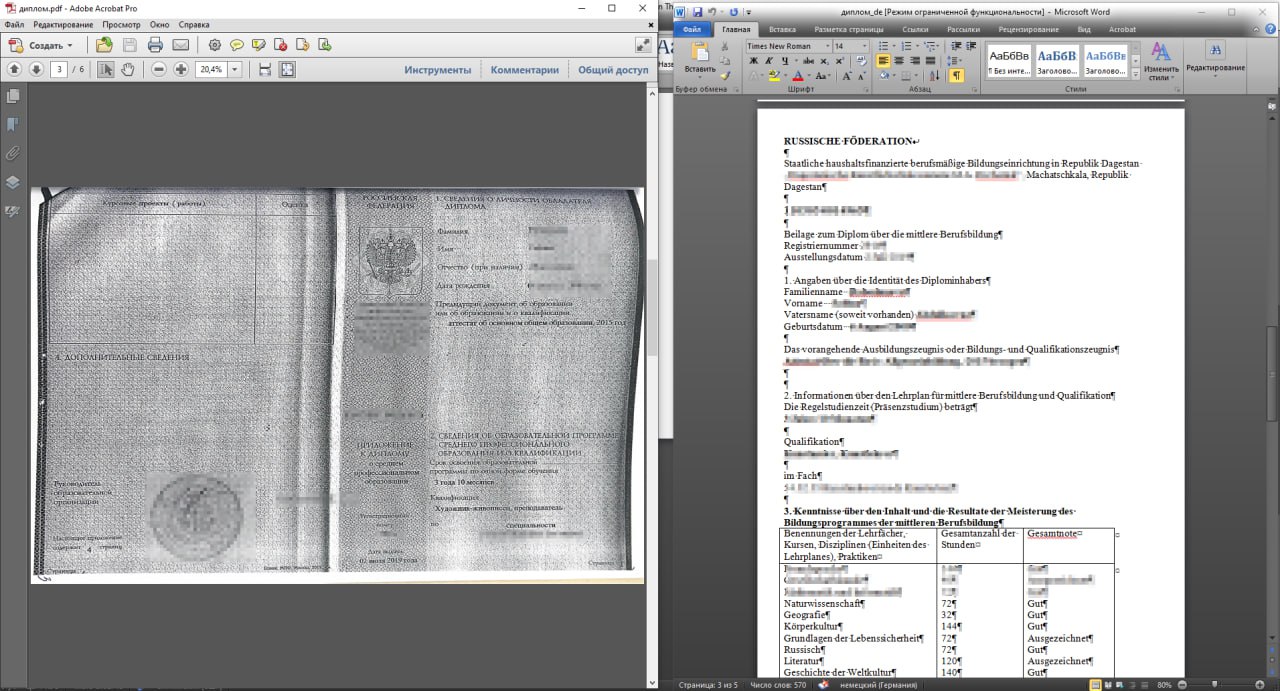Pick the text highlight color button
The width and height of the screenshot is (1280, 691).
click(774, 76)
